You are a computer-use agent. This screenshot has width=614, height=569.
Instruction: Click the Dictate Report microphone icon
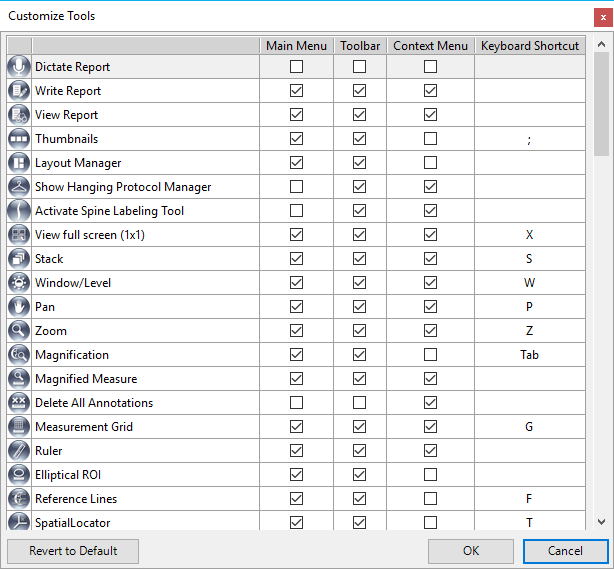[19, 67]
